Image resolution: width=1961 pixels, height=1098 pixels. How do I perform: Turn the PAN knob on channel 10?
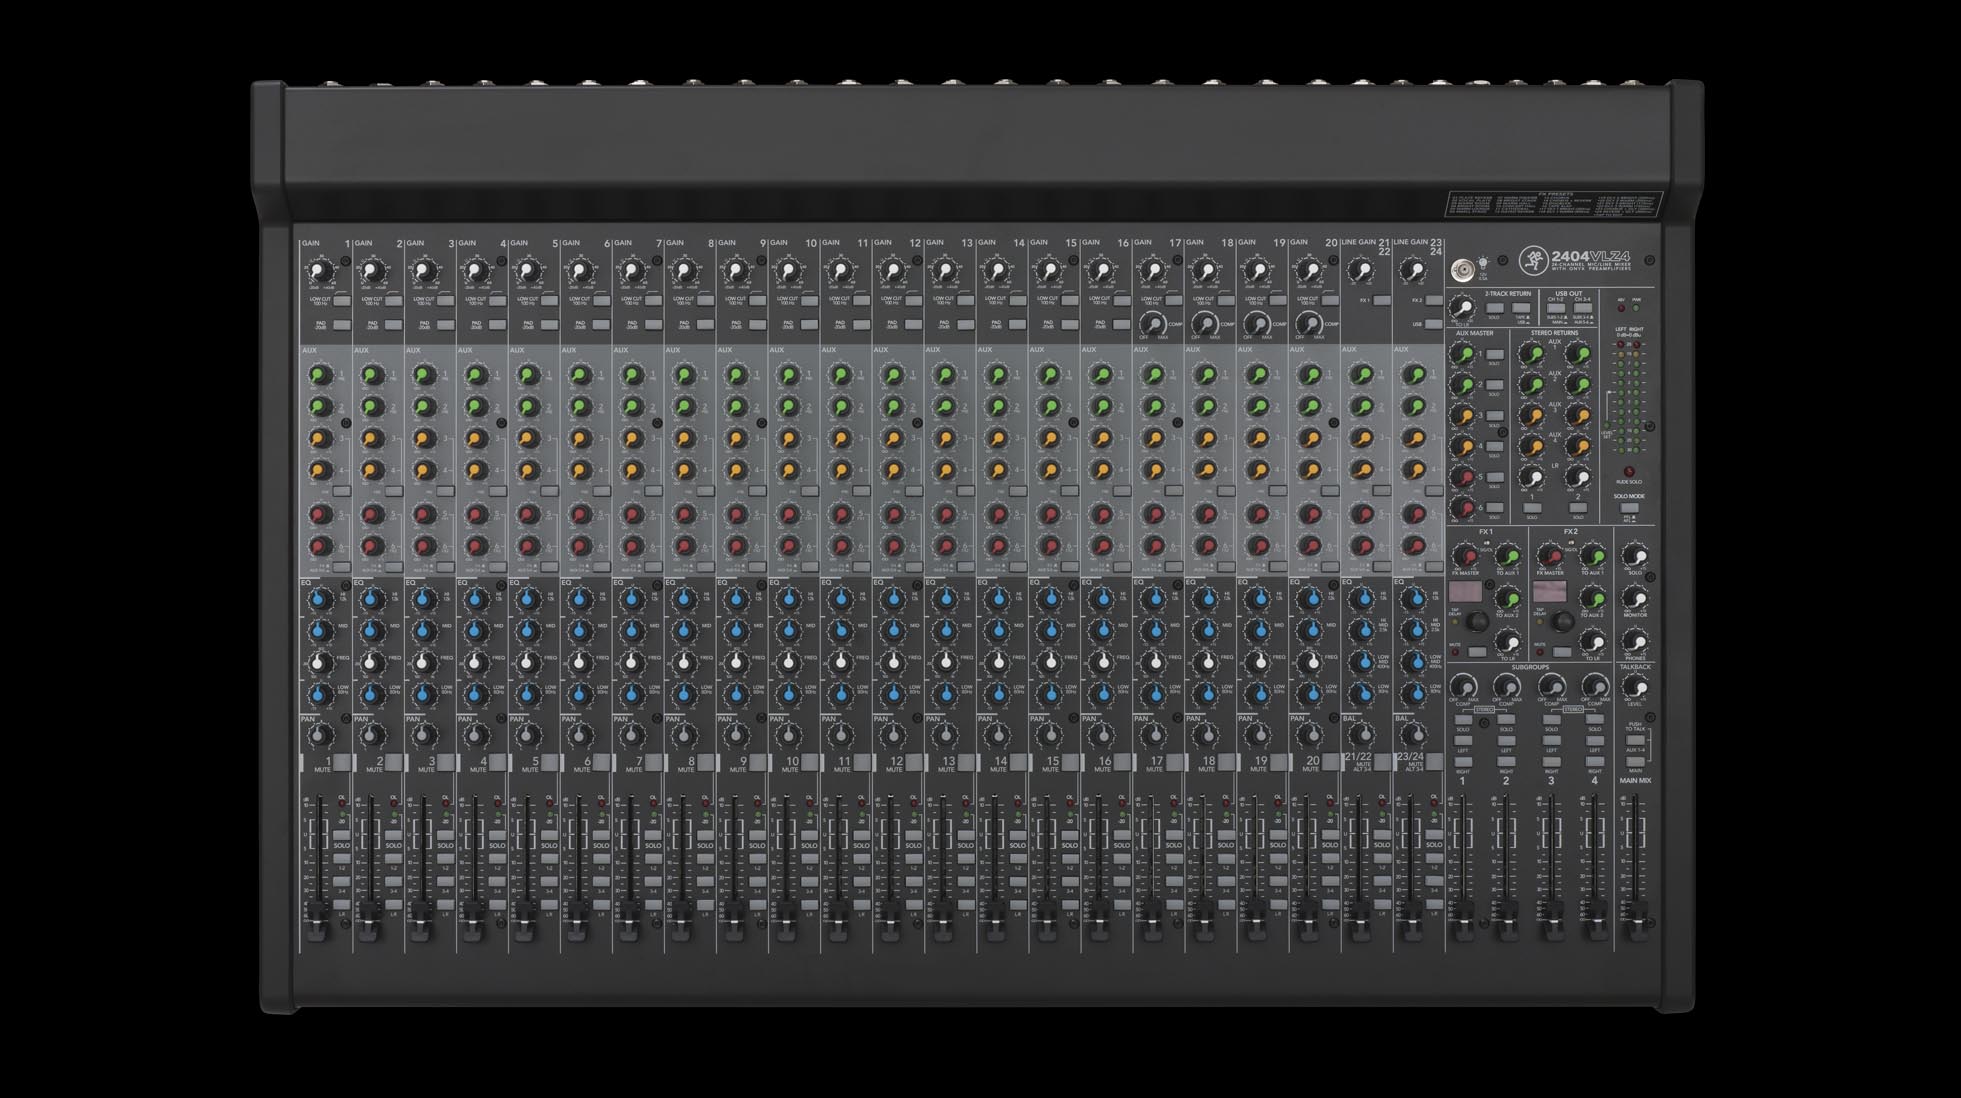[788, 735]
